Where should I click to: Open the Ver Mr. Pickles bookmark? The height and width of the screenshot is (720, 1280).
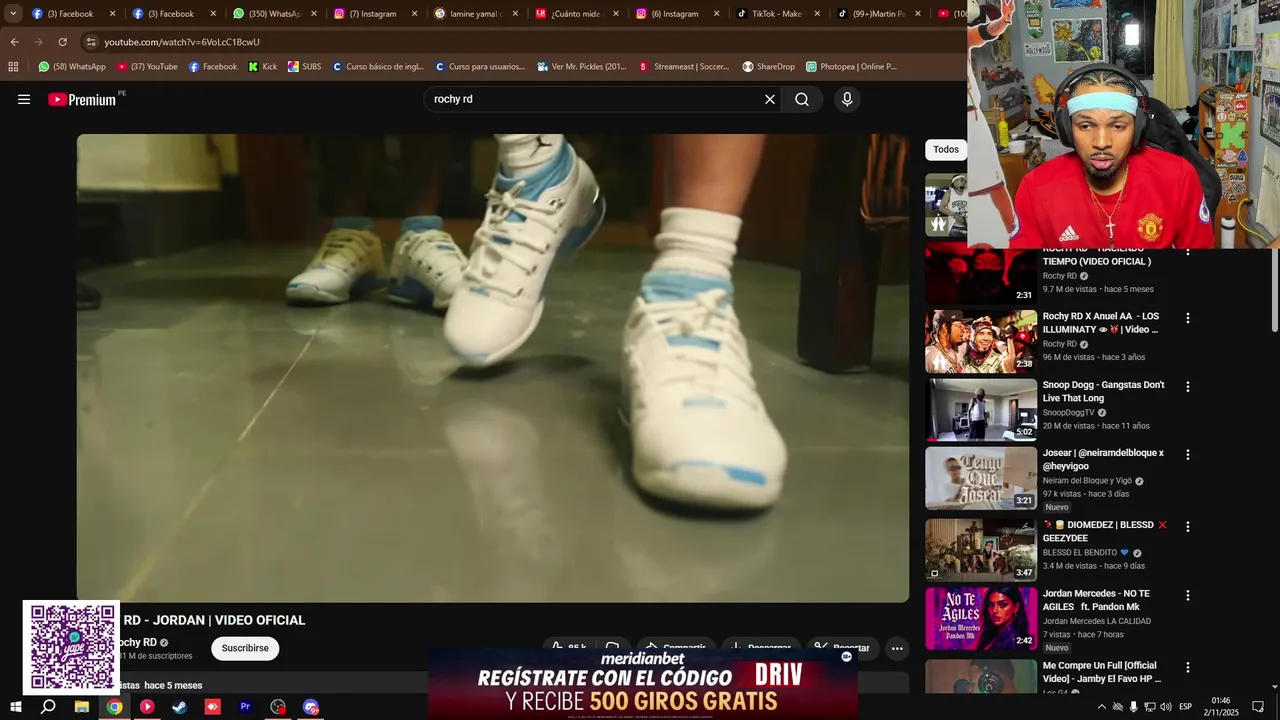(582, 67)
